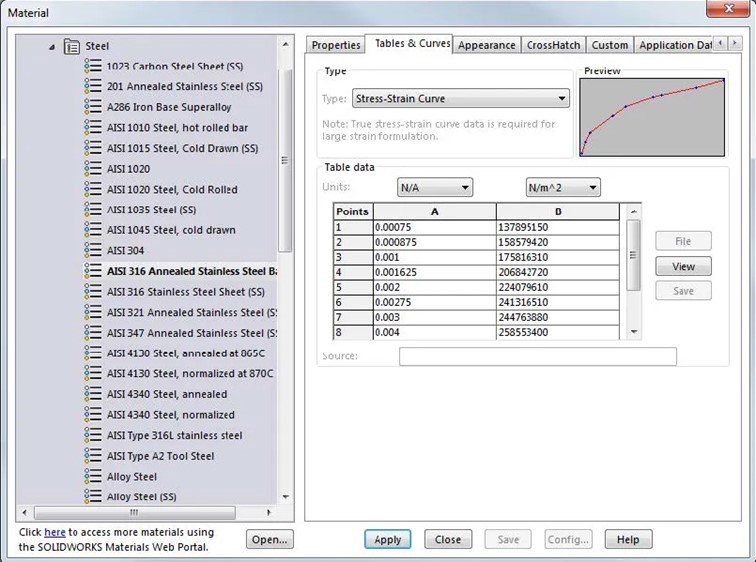This screenshot has height=562, width=756.
Task: Open the N/A units dropdown
Action: (434, 187)
